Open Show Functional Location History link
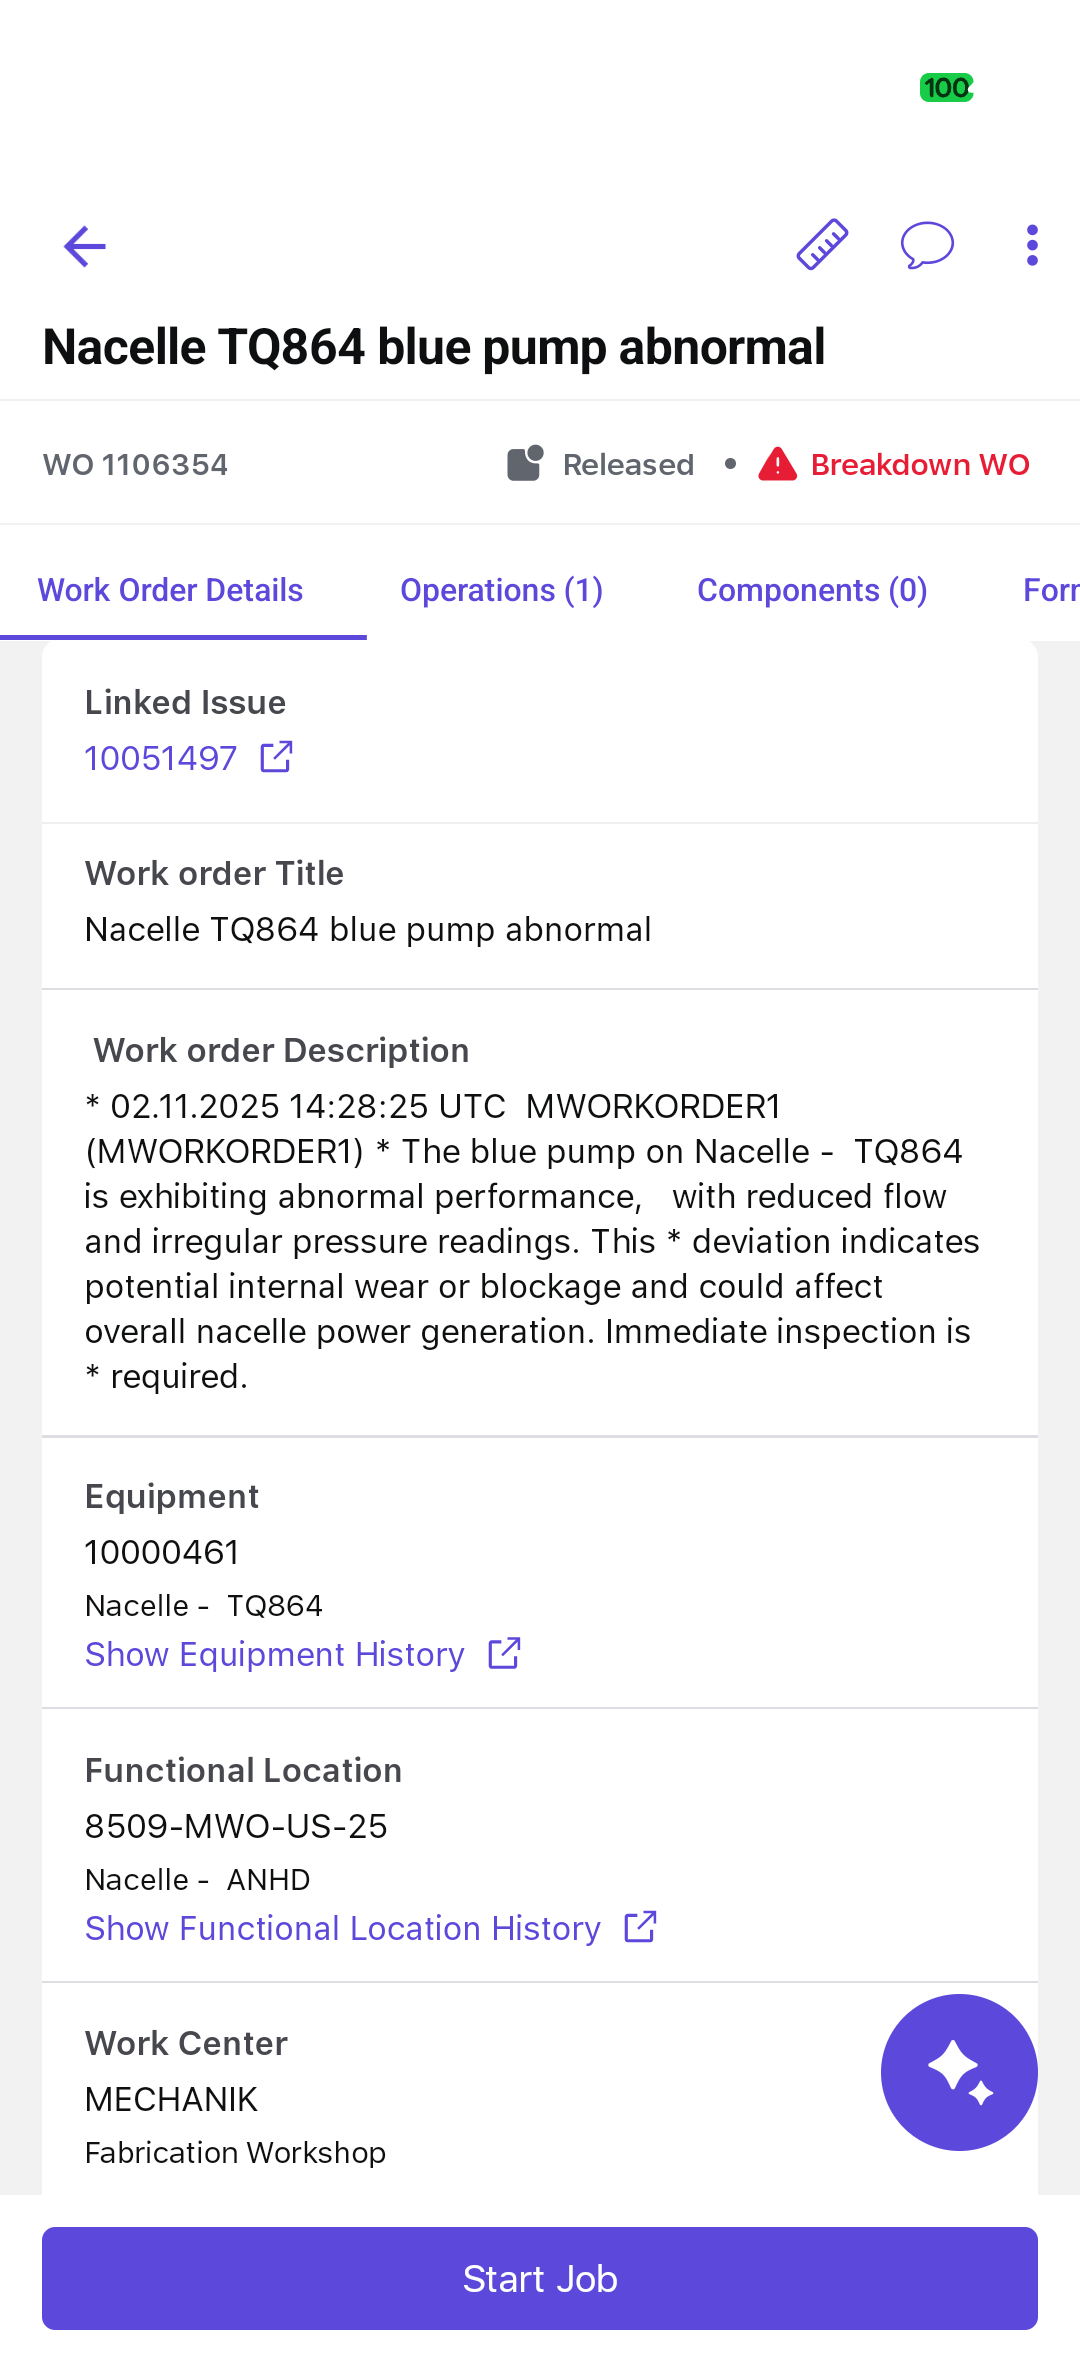This screenshot has height=2358, width=1080. pyautogui.click(x=343, y=1928)
